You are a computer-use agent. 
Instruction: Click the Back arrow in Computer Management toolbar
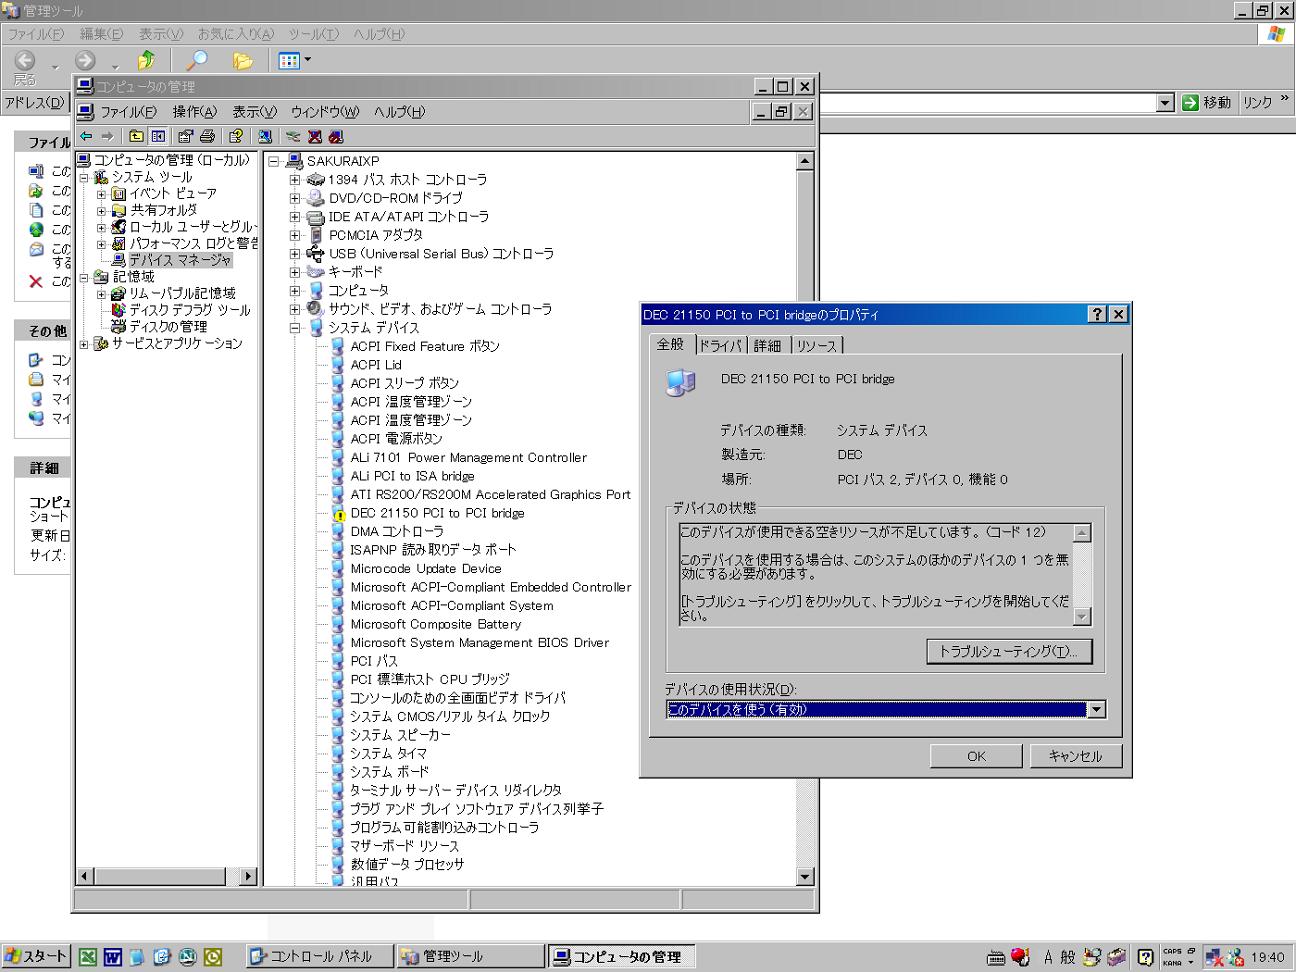86,136
